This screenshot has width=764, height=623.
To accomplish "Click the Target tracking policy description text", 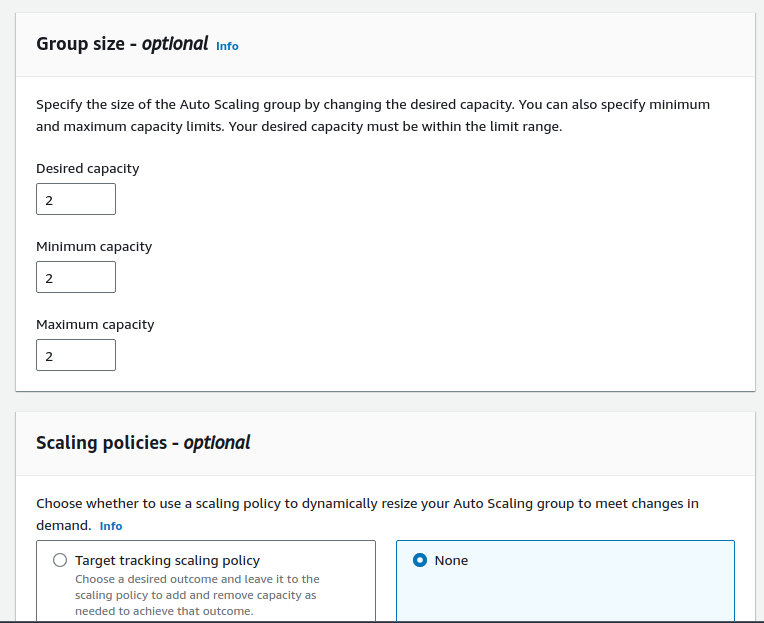I will [196, 595].
